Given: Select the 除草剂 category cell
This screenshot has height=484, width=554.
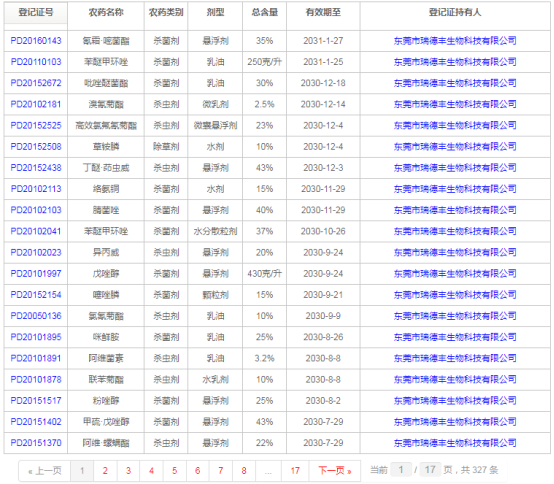Looking at the screenshot, I should (x=166, y=147).
